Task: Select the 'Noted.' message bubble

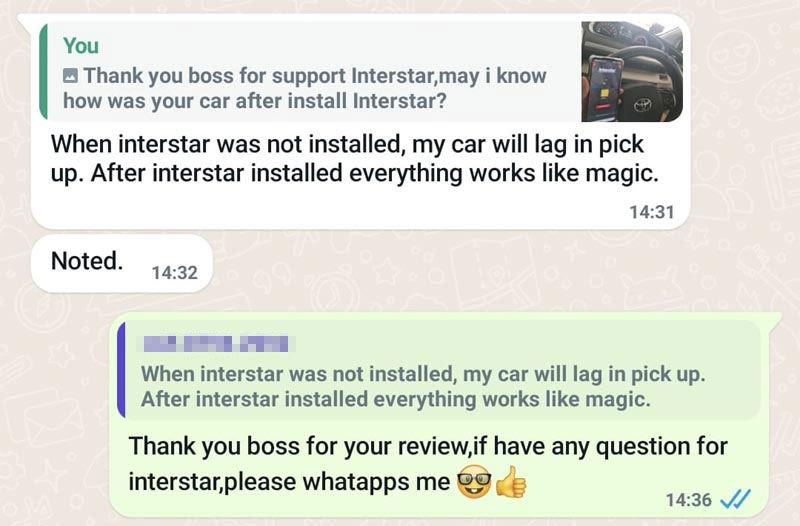Action: coord(121,263)
